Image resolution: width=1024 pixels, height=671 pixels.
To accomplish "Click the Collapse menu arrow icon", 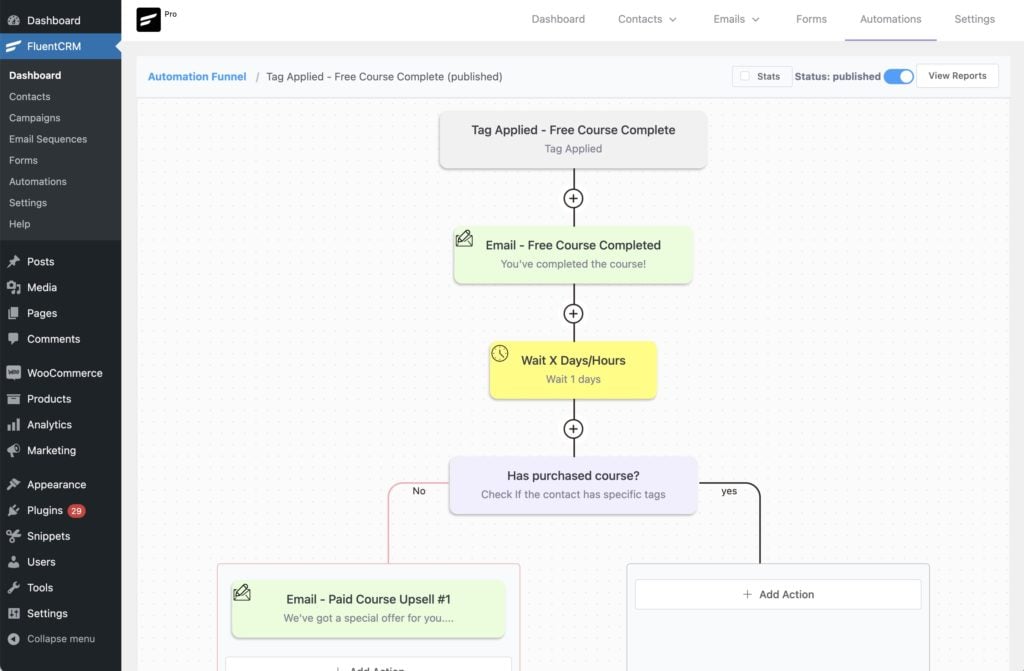I will tap(13, 639).
